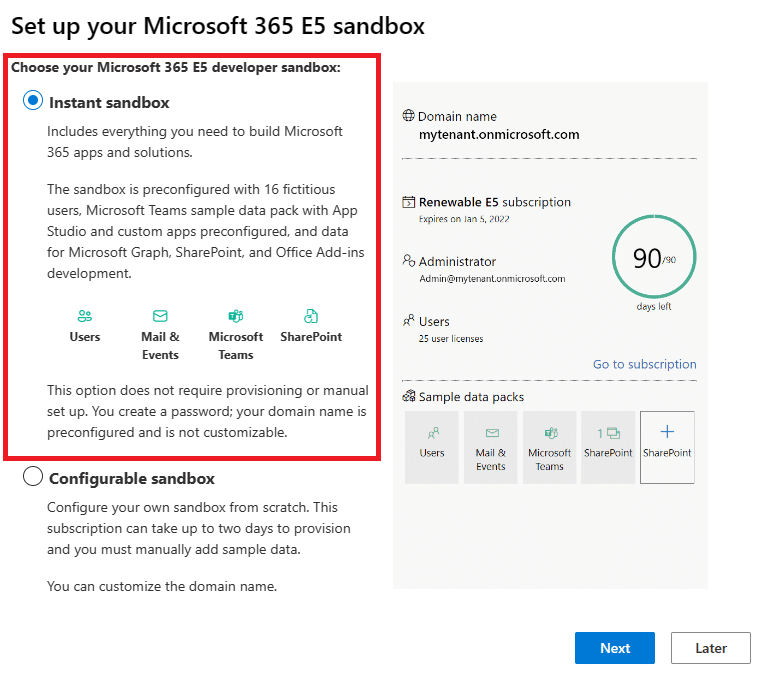
Task: Click the Users icon under Instant sandbox
Action: coord(85,316)
